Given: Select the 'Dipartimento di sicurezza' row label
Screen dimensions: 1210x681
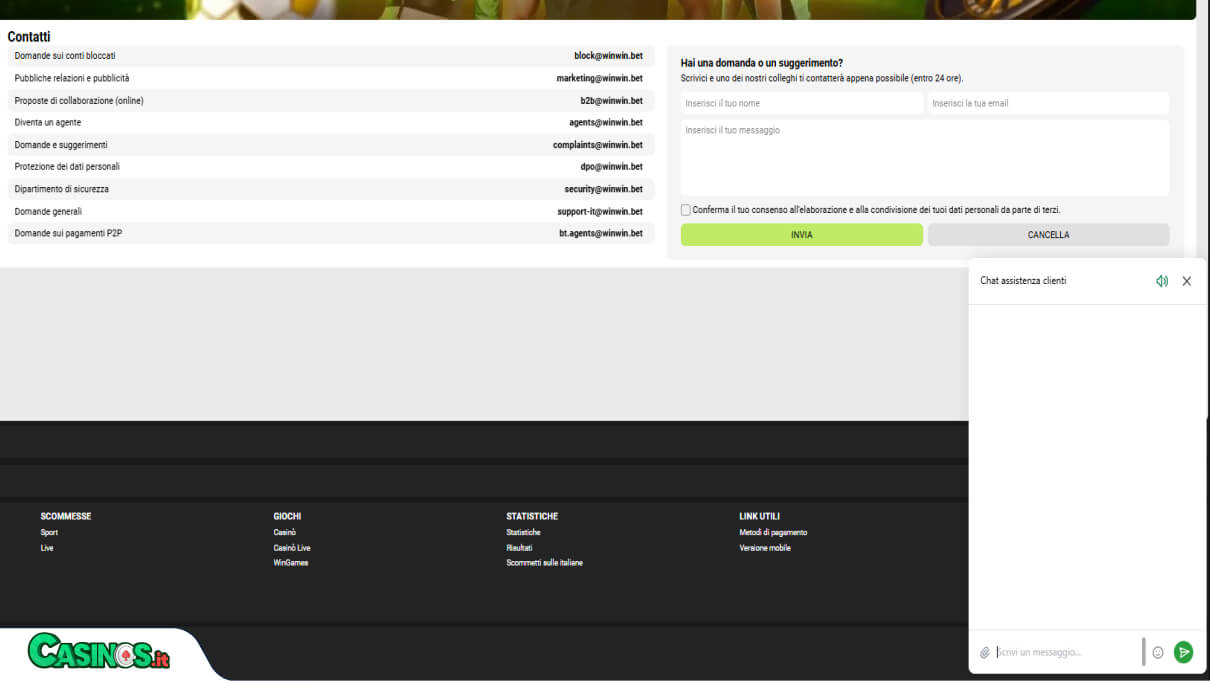Looking at the screenshot, I should click(62, 189).
